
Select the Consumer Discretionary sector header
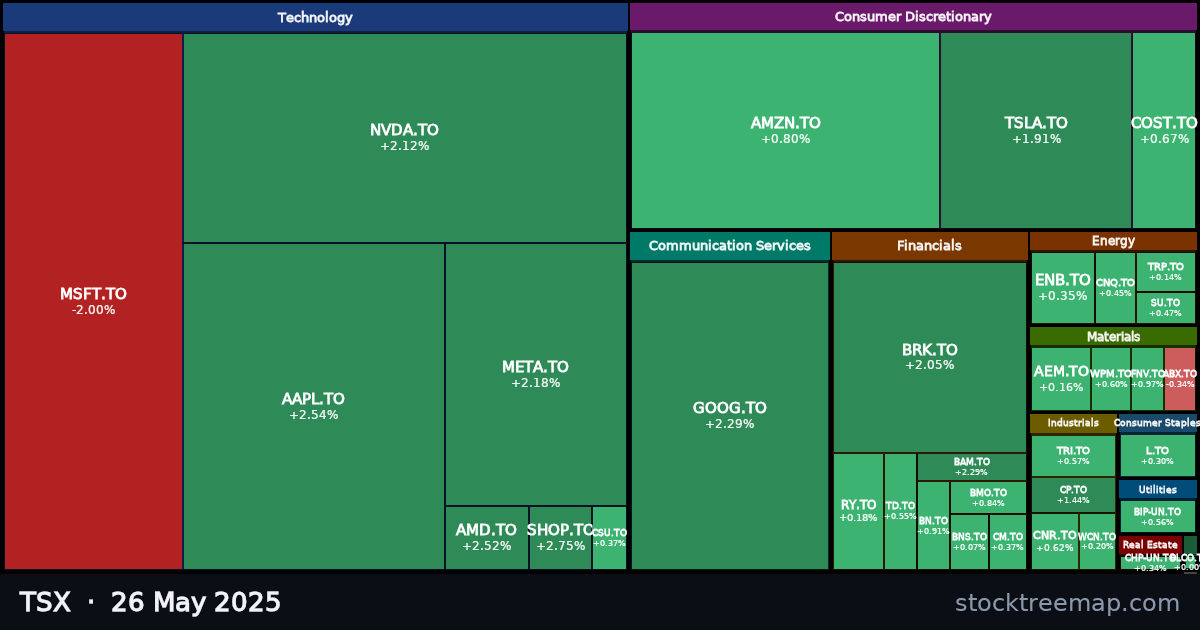913,17
